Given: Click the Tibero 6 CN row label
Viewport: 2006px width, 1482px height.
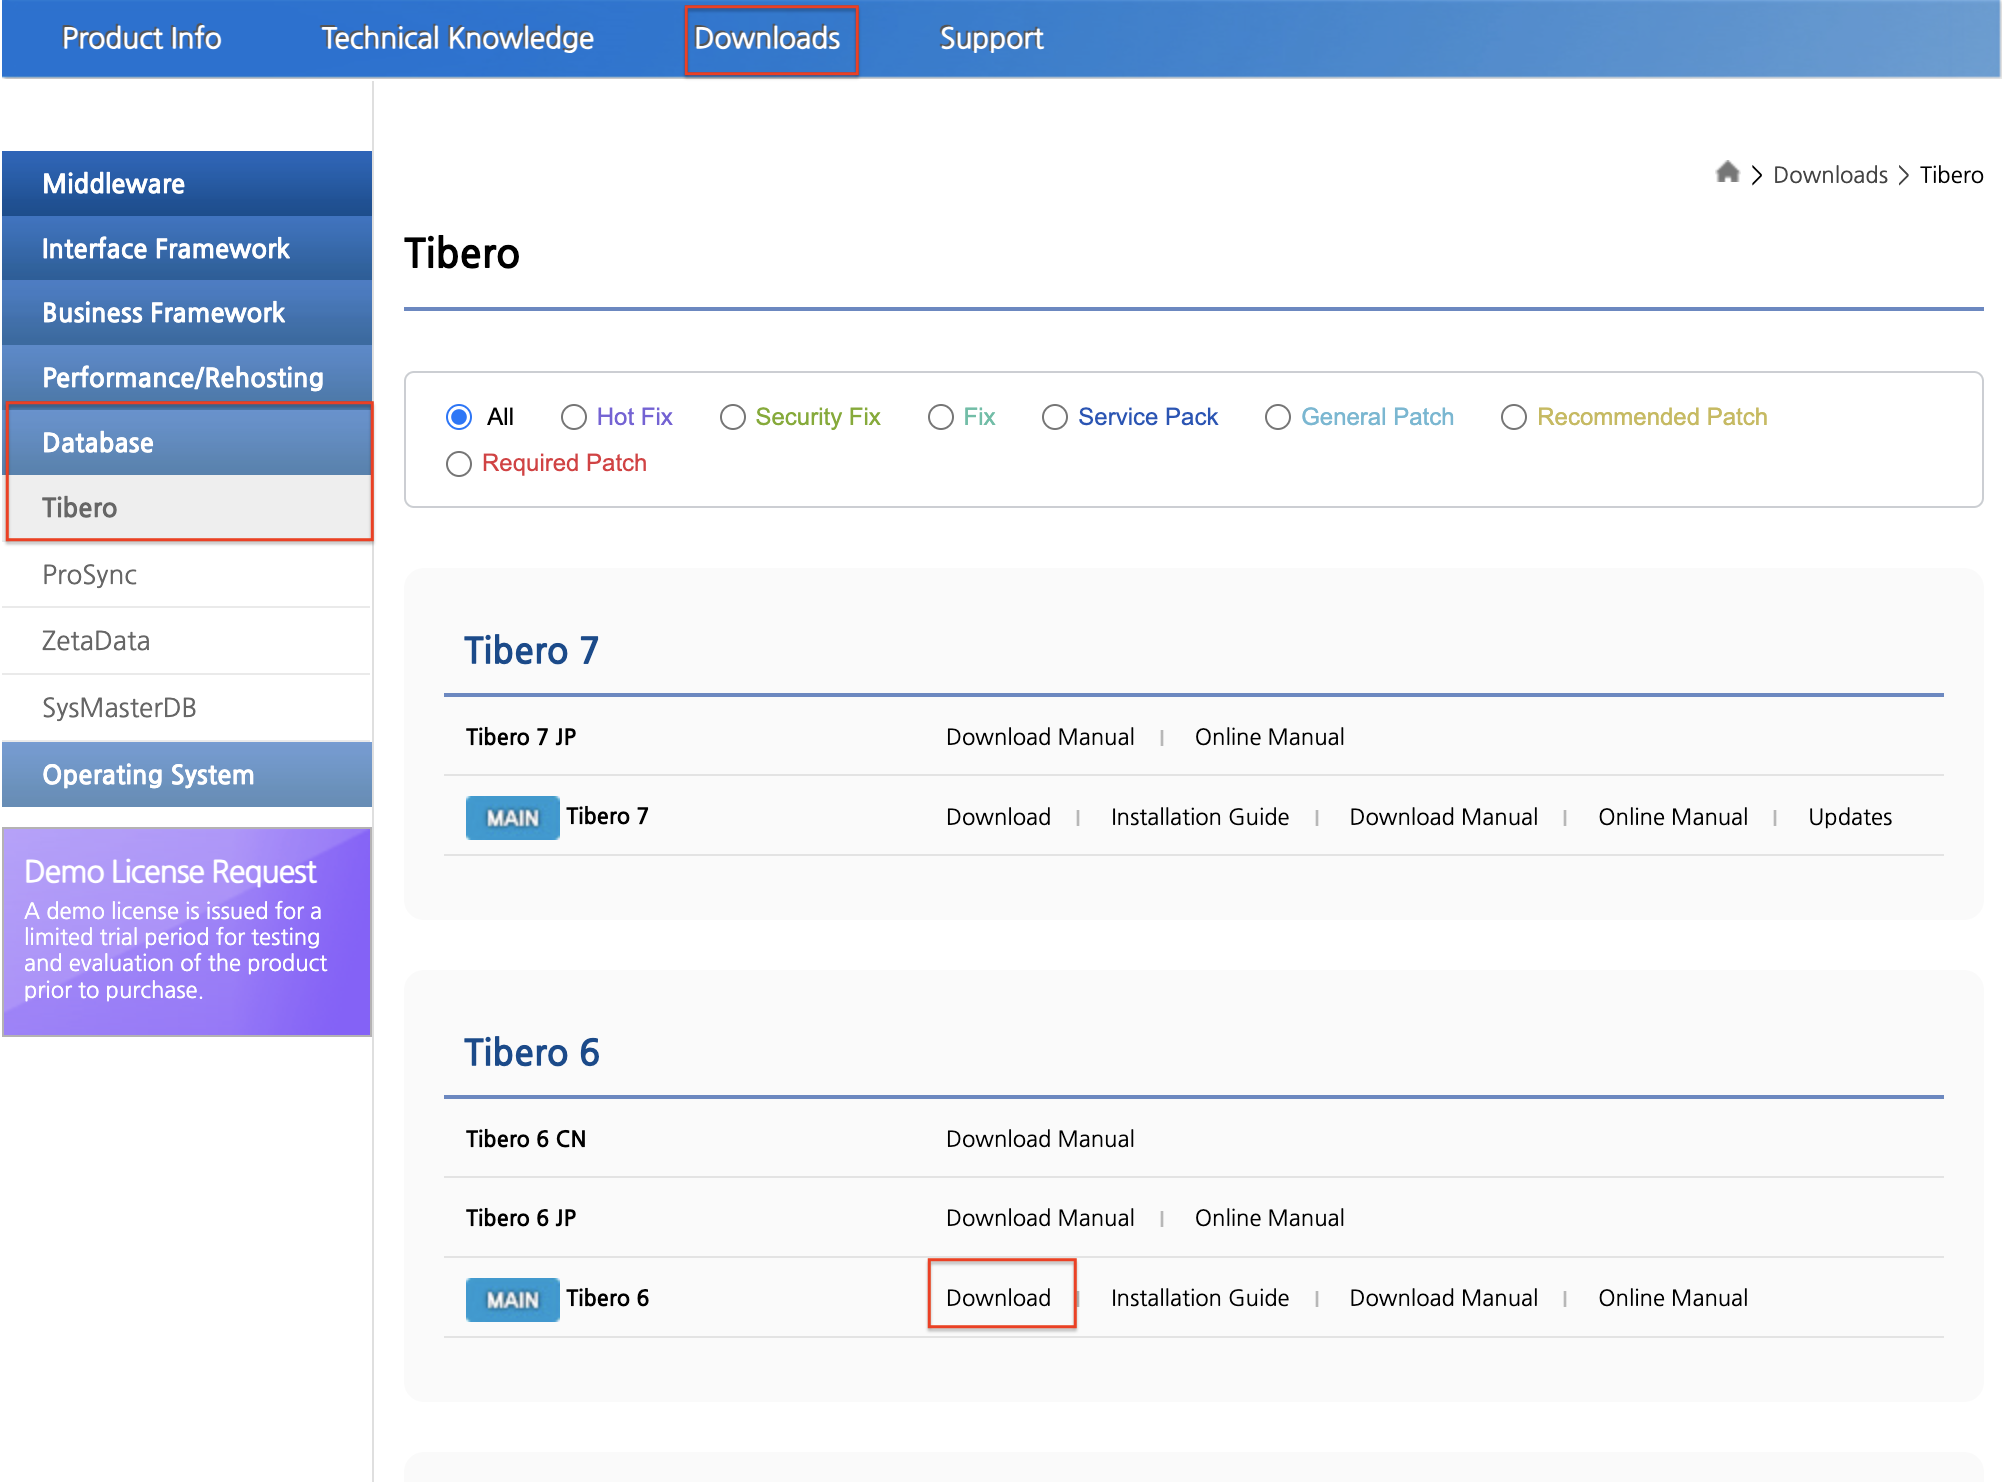Looking at the screenshot, I should pos(526,1139).
